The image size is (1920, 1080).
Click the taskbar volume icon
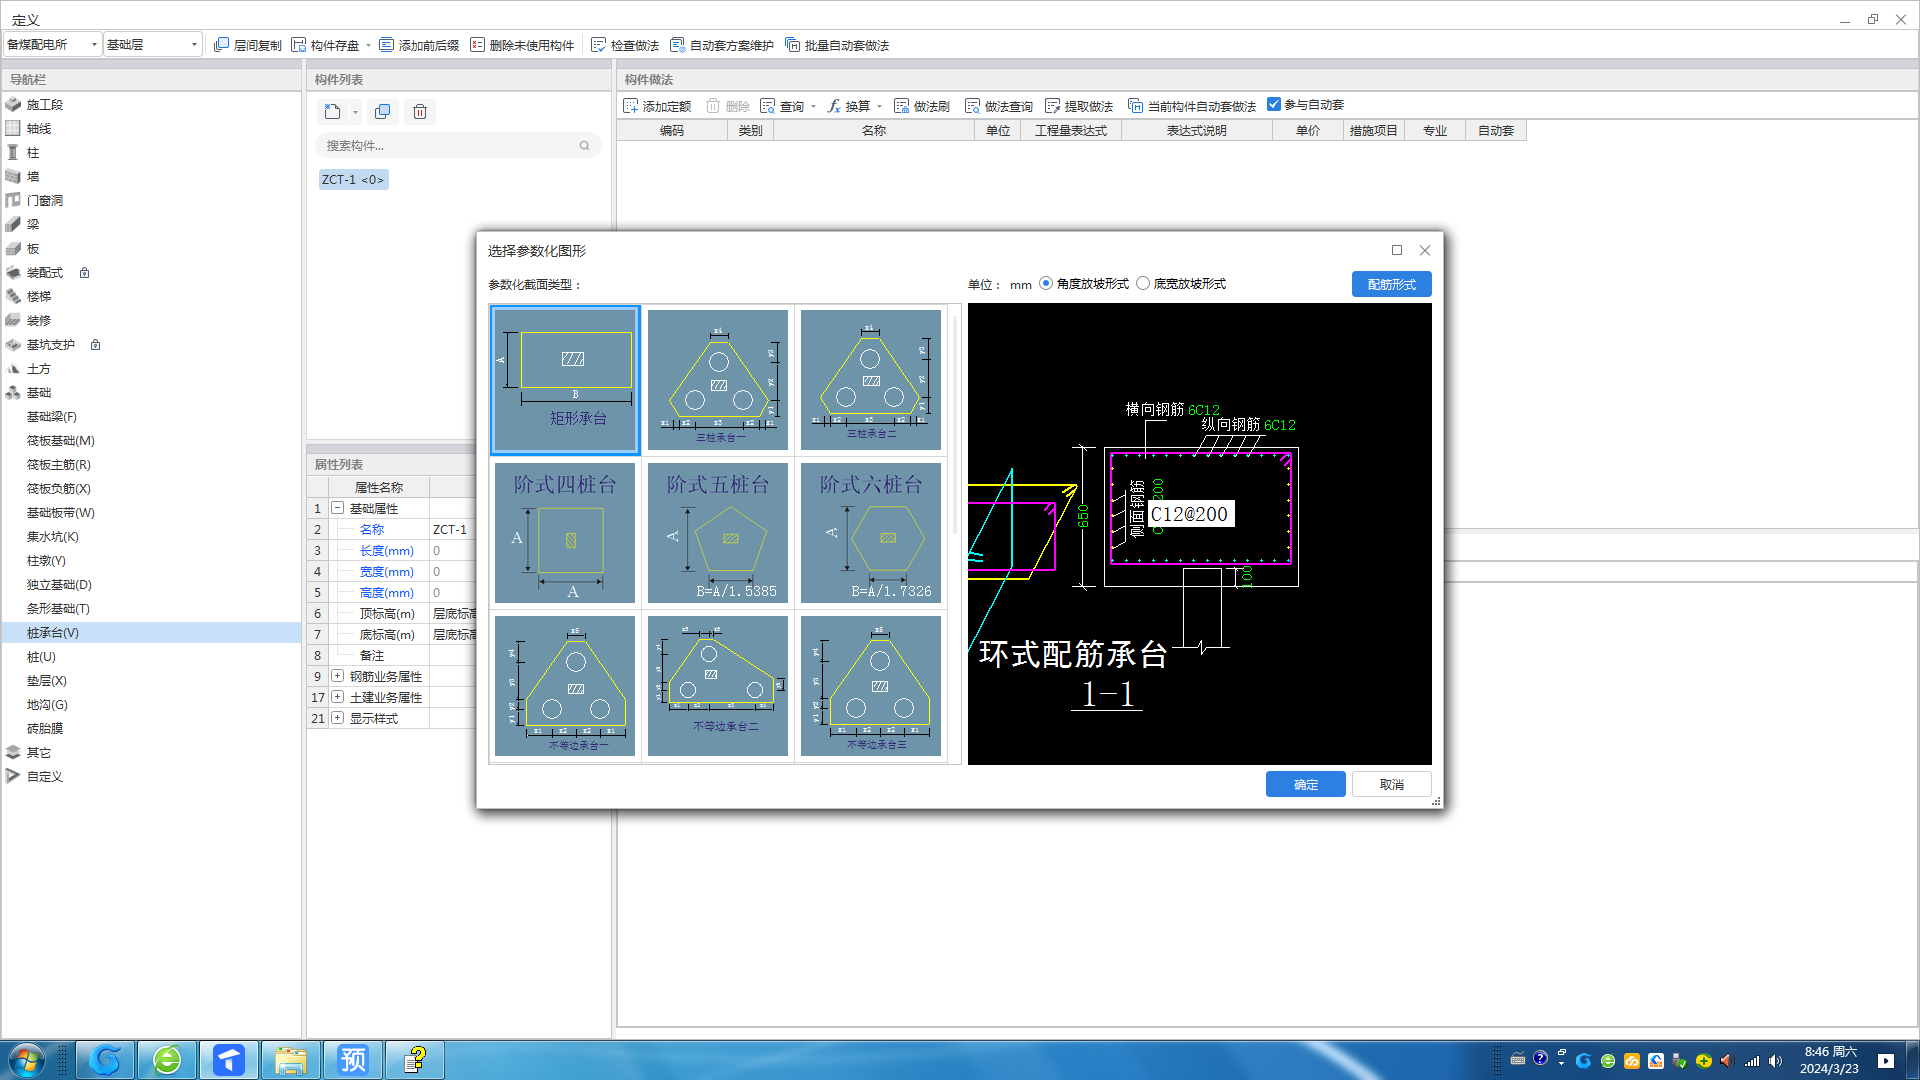tap(1775, 1061)
